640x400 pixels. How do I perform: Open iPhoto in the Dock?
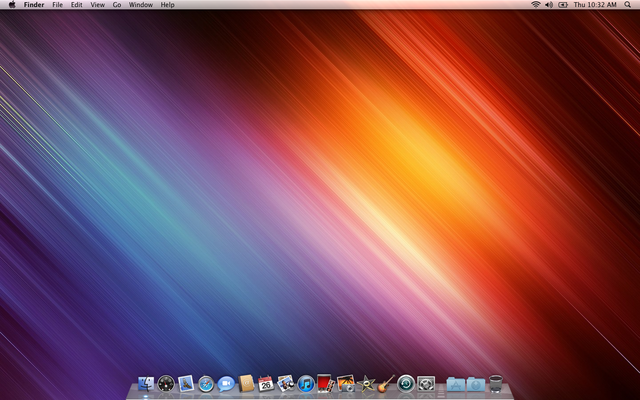(x=346, y=384)
